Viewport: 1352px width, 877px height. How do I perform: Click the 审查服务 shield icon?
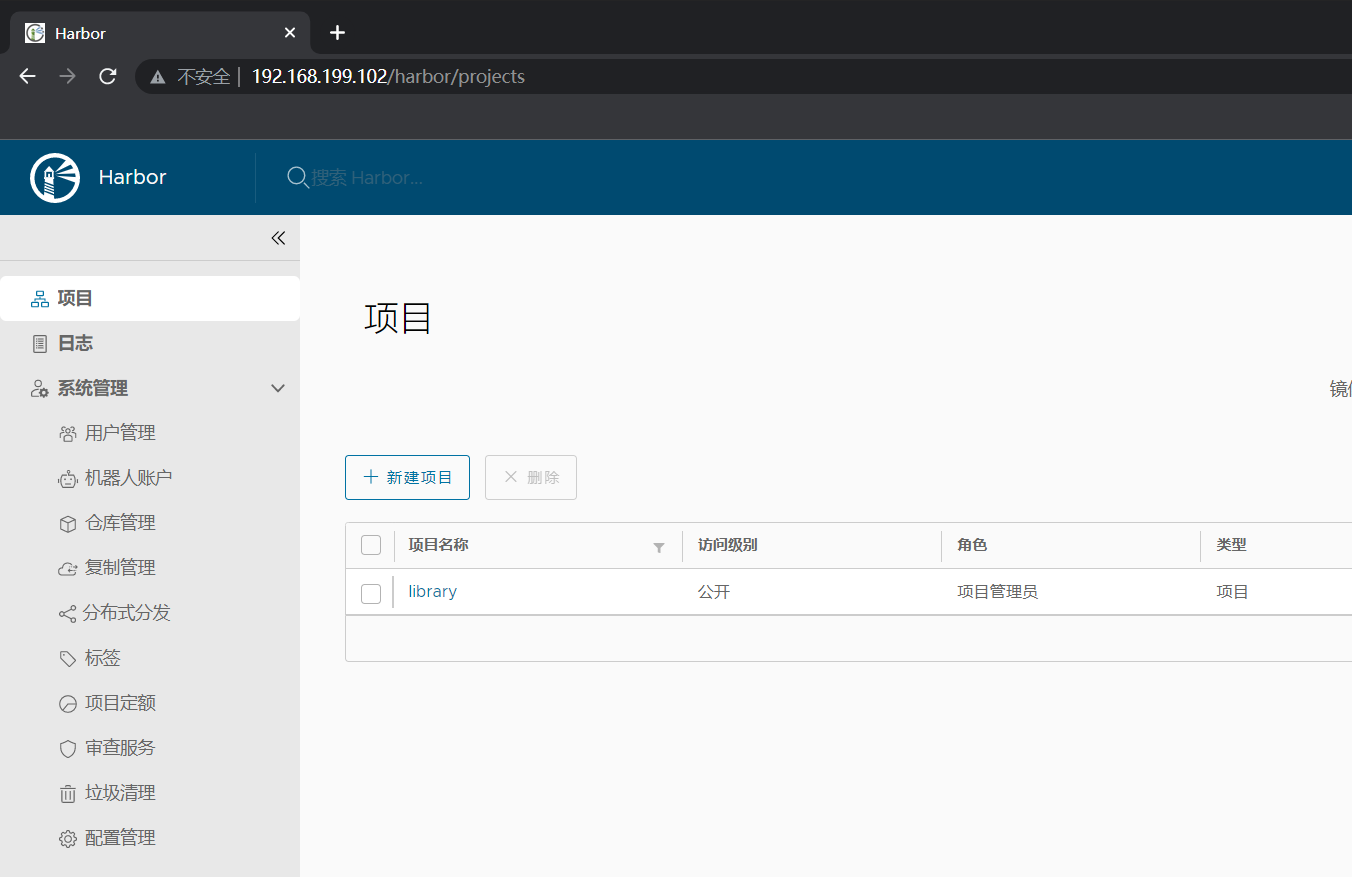pos(68,749)
